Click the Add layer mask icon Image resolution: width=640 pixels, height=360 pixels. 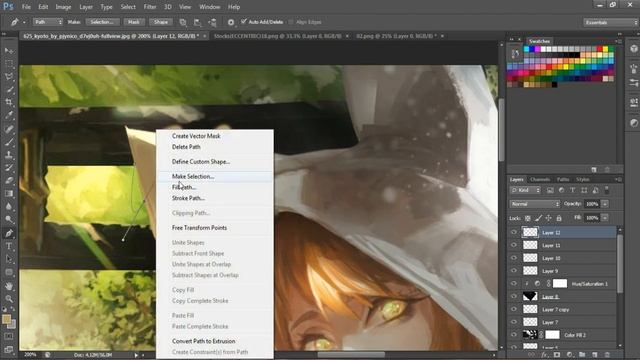tap(557, 355)
